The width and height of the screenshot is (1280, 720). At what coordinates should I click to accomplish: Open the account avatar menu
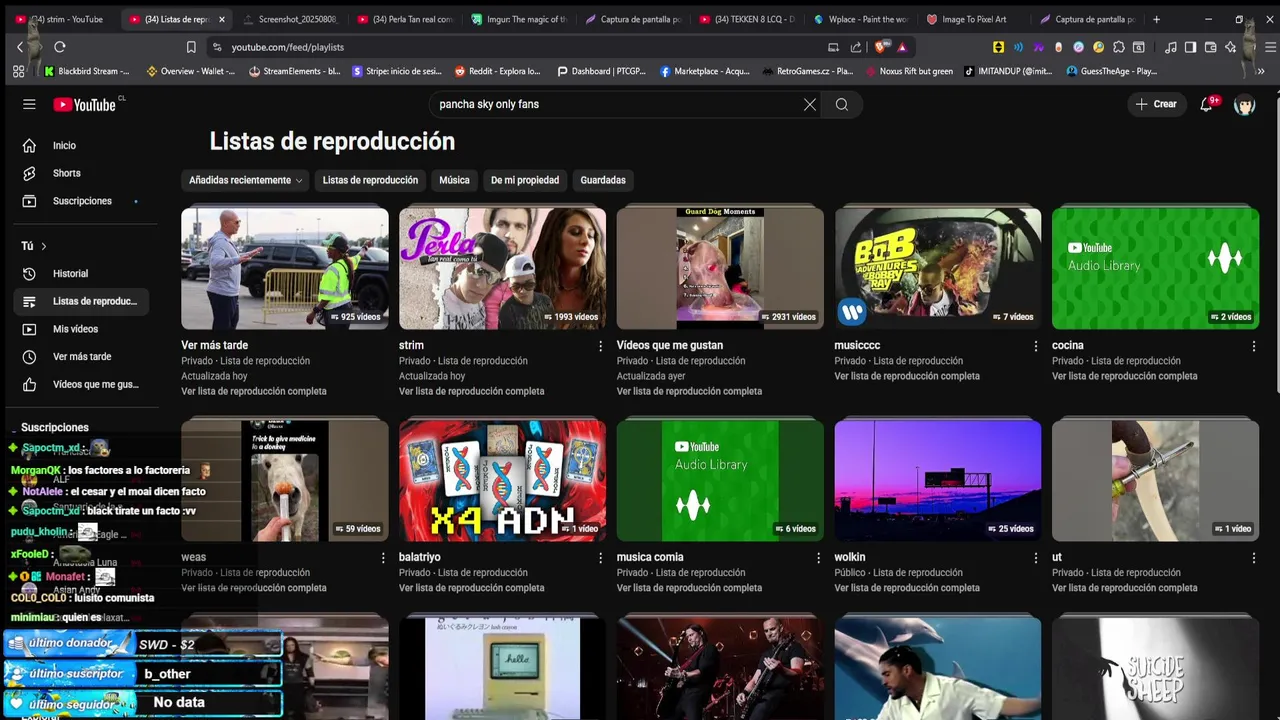[x=1244, y=104]
